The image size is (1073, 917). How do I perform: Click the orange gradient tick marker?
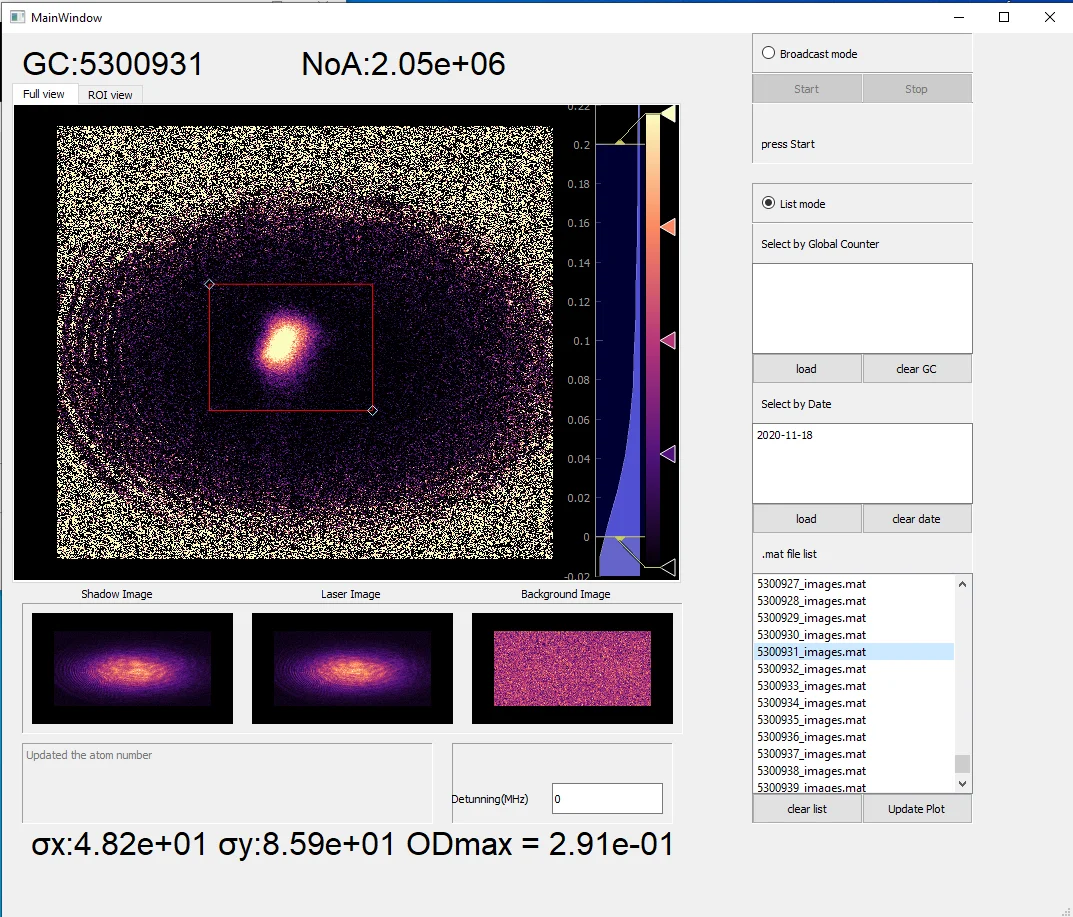coord(668,228)
